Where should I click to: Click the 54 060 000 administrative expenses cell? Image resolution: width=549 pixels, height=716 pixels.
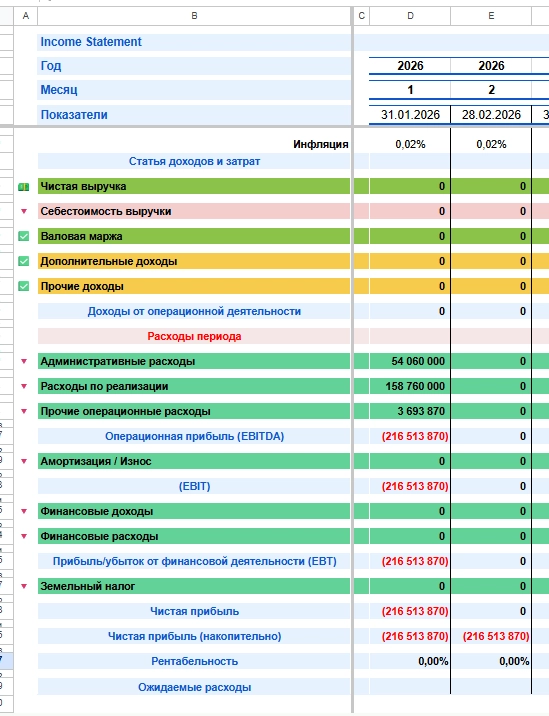(410, 361)
